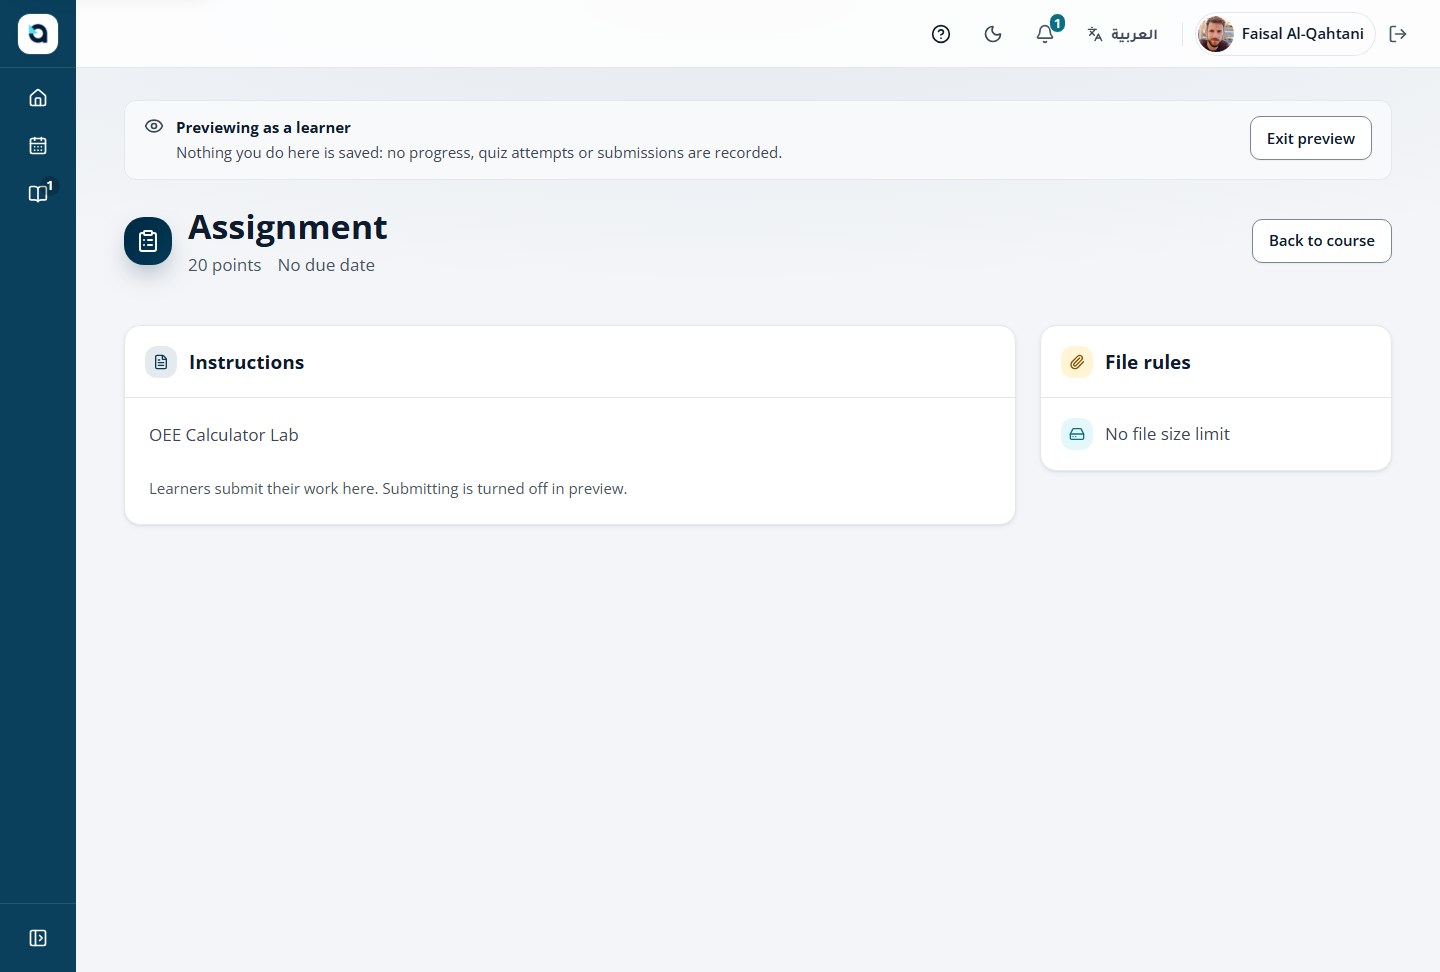This screenshot has height=972, width=1440.
Task: Click the 'No due date' label
Action: pyautogui.click(x=326, y=265)
